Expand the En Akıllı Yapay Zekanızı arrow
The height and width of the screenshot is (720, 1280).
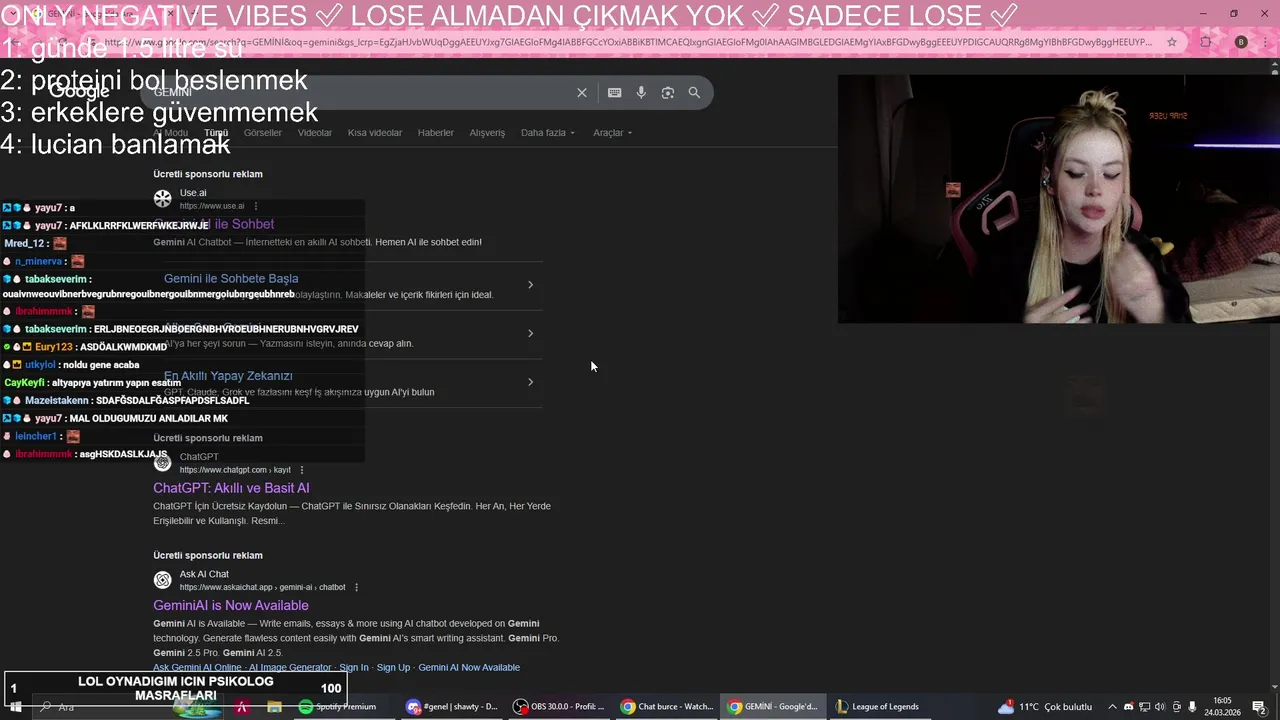tap(530, 382)
